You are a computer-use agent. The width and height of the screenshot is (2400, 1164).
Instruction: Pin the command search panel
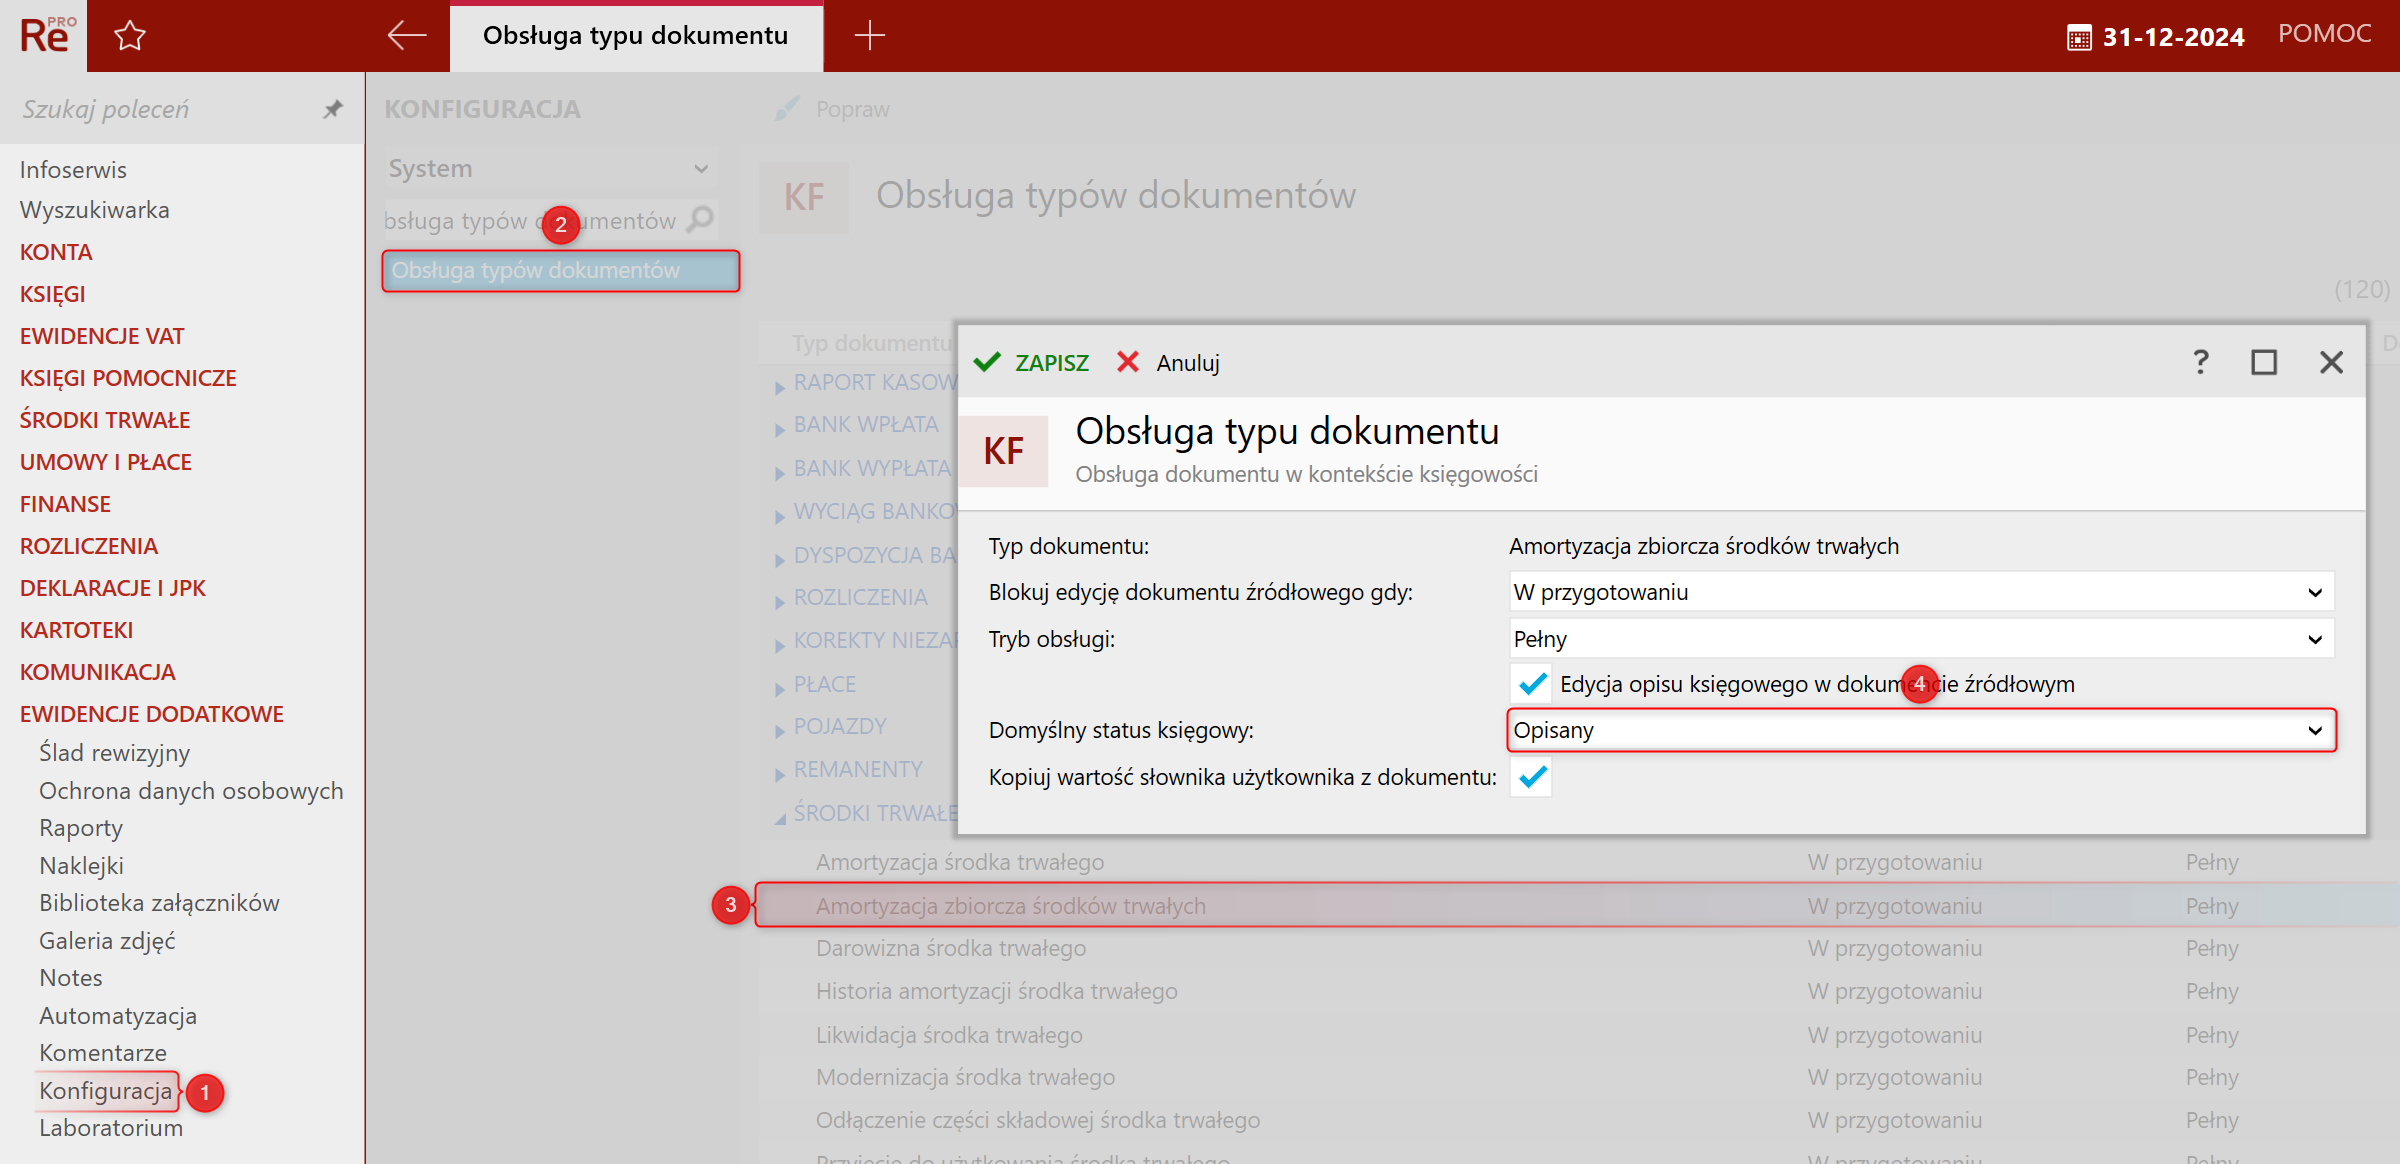pyautogui.click(x=333, y=109)
